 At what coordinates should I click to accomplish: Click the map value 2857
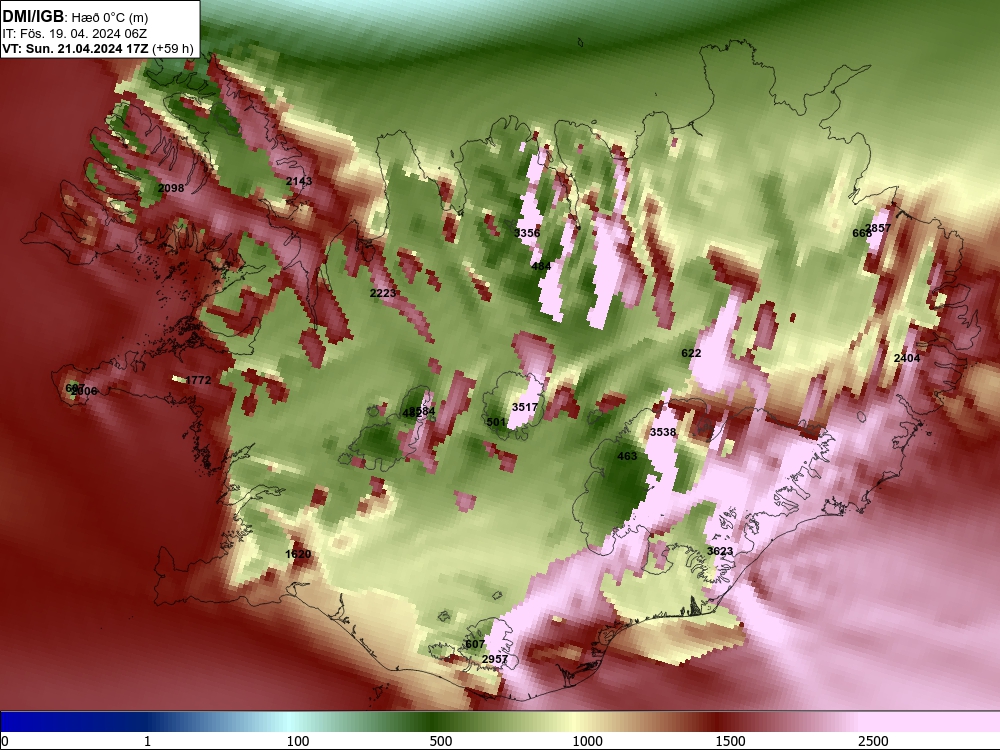pyautogui.click(x=878, y=228)
